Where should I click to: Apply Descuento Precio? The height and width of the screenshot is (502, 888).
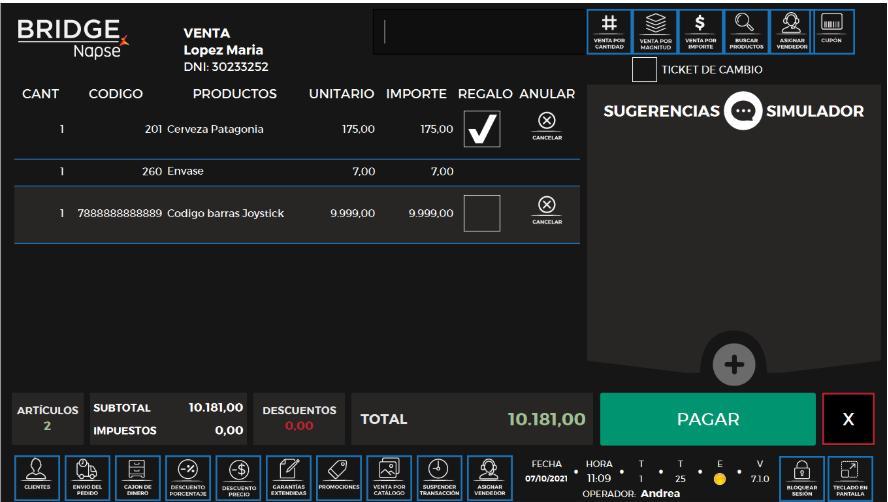(238, 478)
